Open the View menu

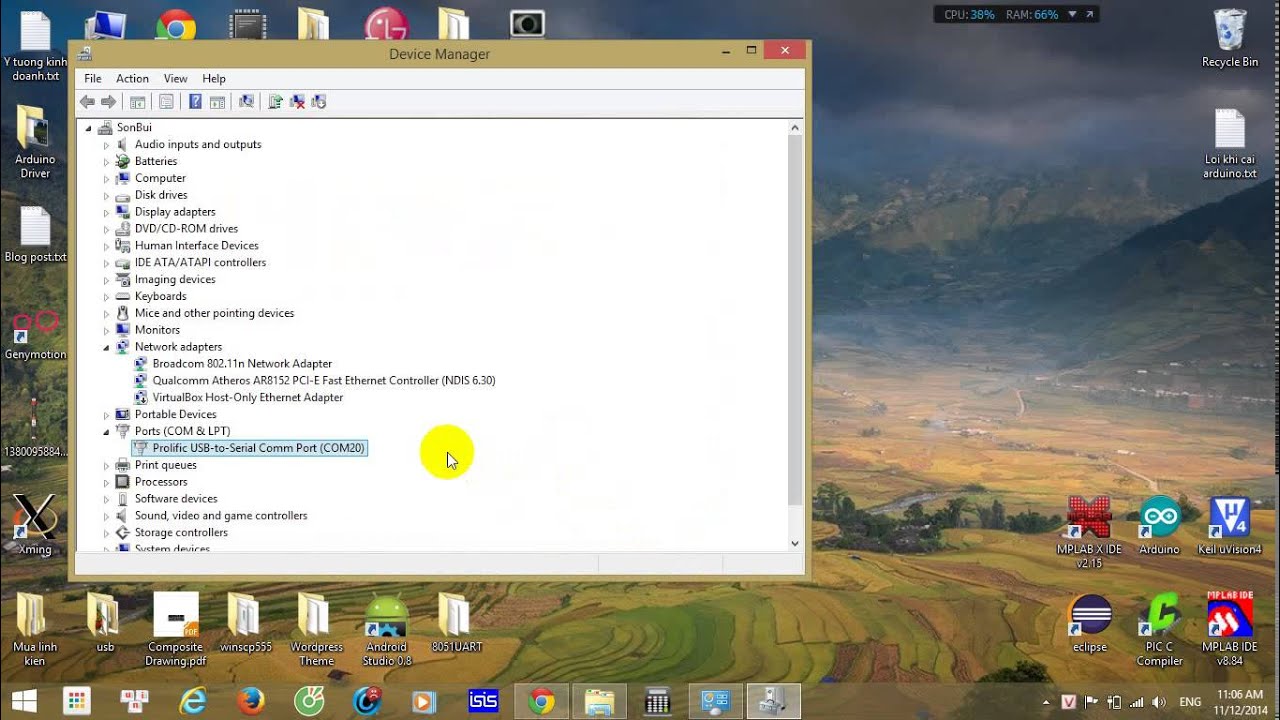pyautogui.click(x=175, y=78)
